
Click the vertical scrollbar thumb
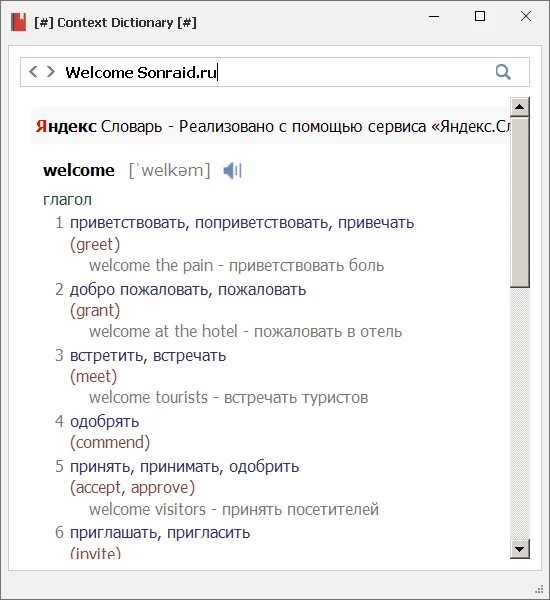click(x=520, y=203)
